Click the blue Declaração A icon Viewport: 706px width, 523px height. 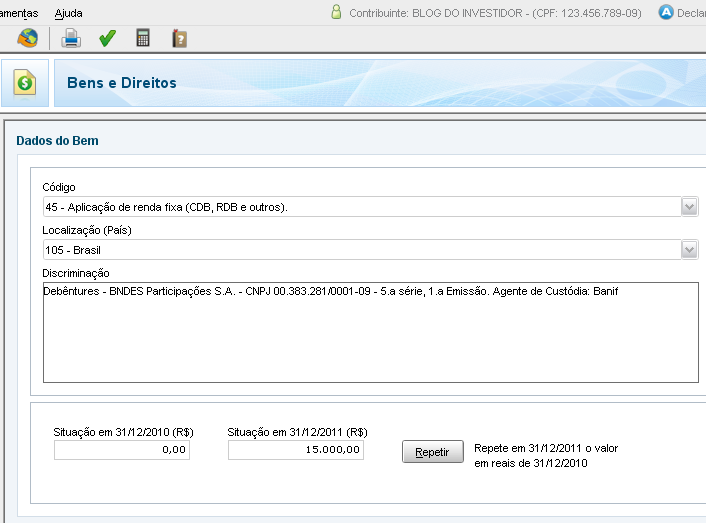[x=665, y=13]
